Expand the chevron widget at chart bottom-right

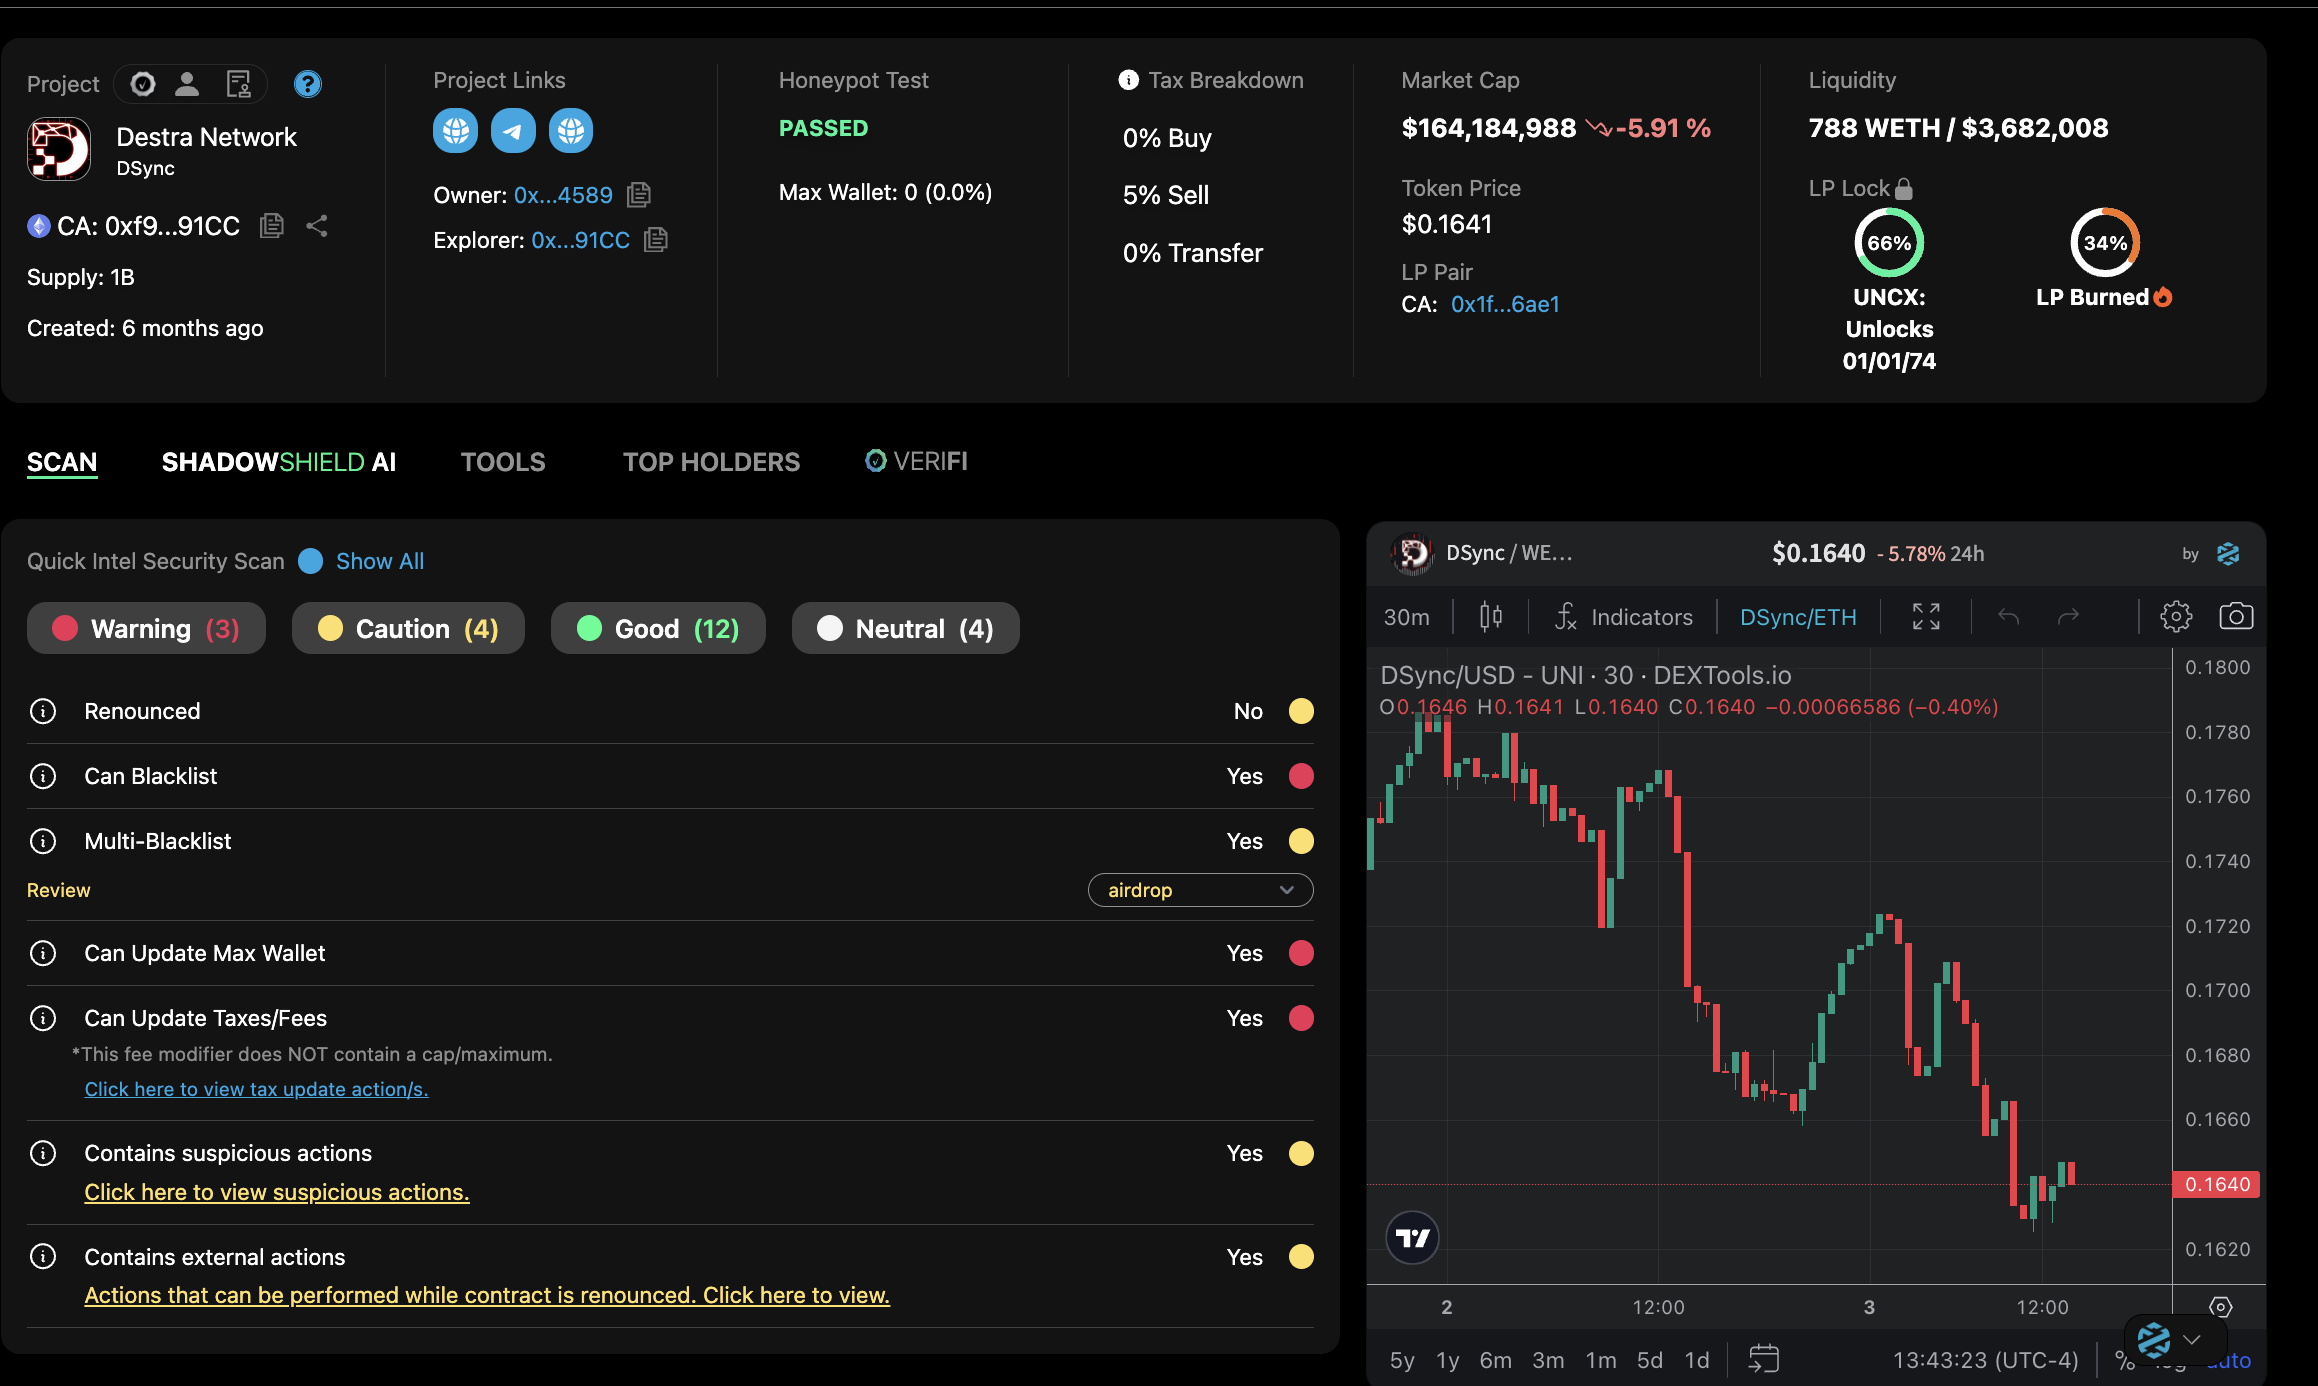2191,1339
